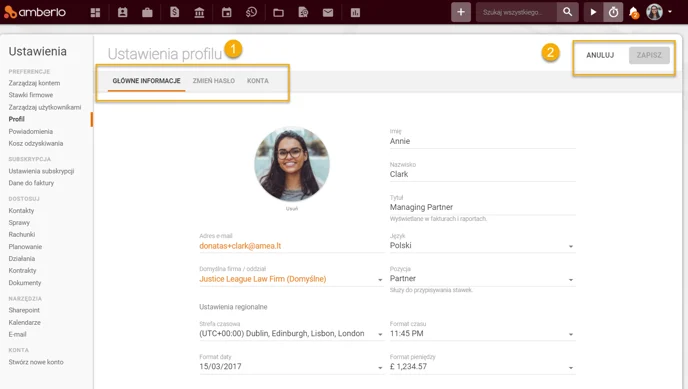Select 'Profil' in the sidebar

coord(17,119)
